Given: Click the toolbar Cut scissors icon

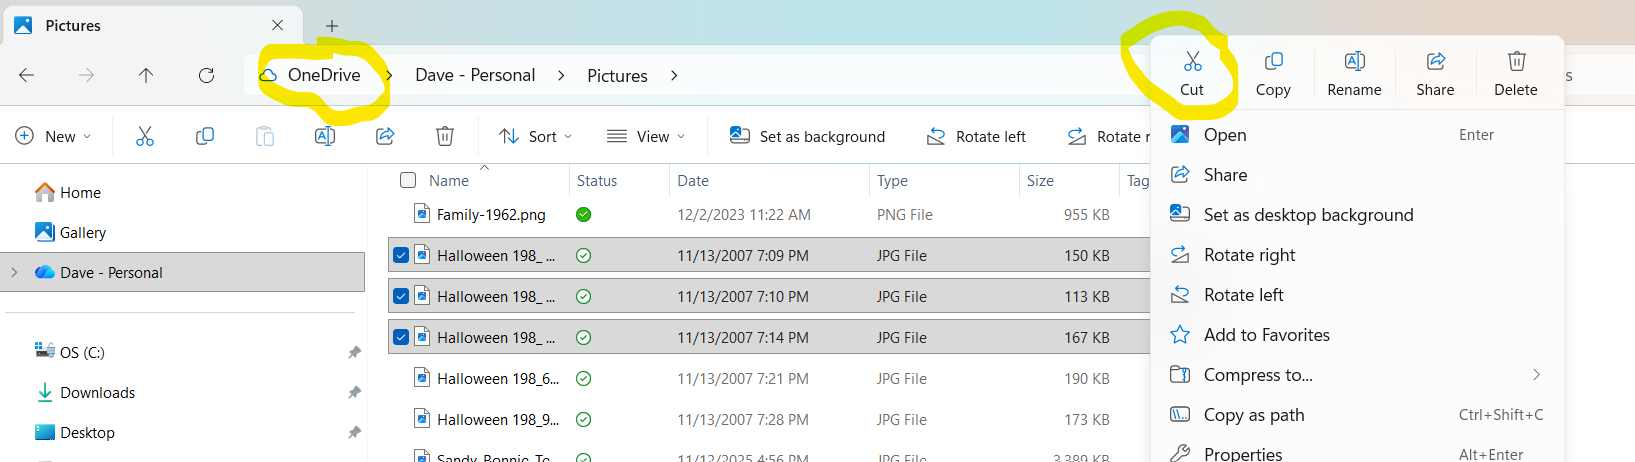Looking at the screenshot, I should [145, 136].
